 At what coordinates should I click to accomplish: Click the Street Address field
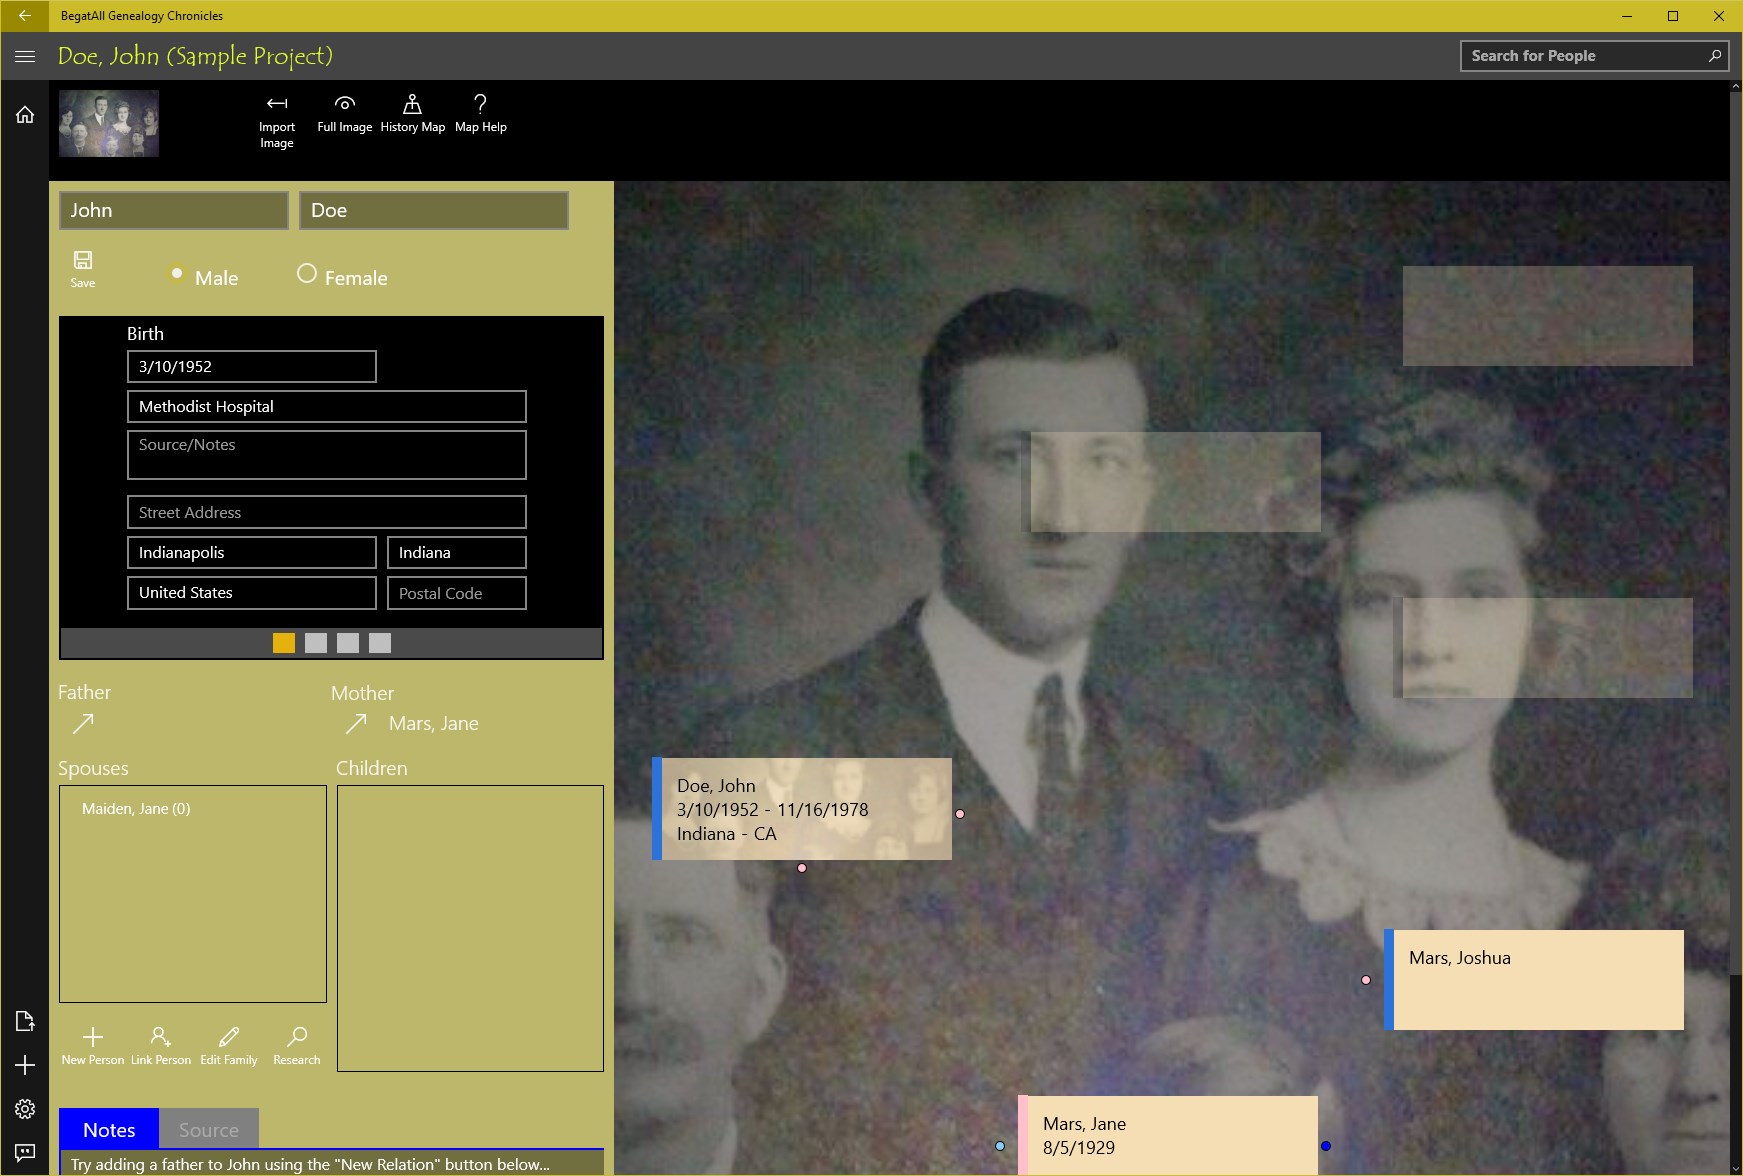[x=327, y=512]
